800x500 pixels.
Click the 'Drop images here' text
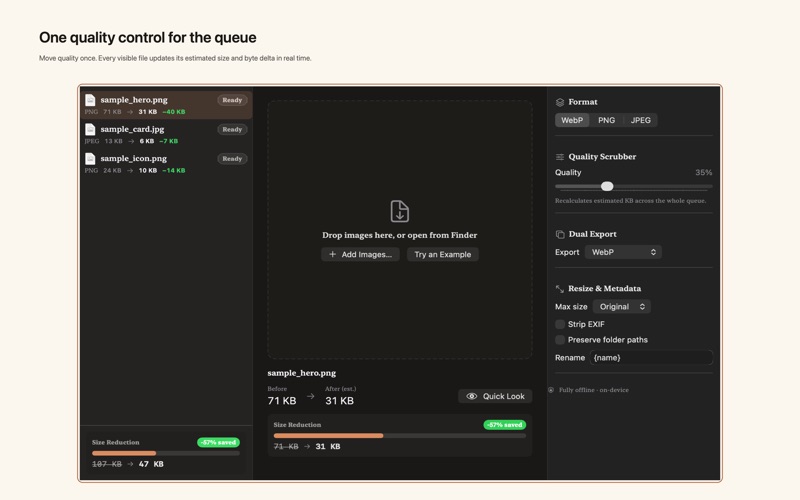click(399, 235)
